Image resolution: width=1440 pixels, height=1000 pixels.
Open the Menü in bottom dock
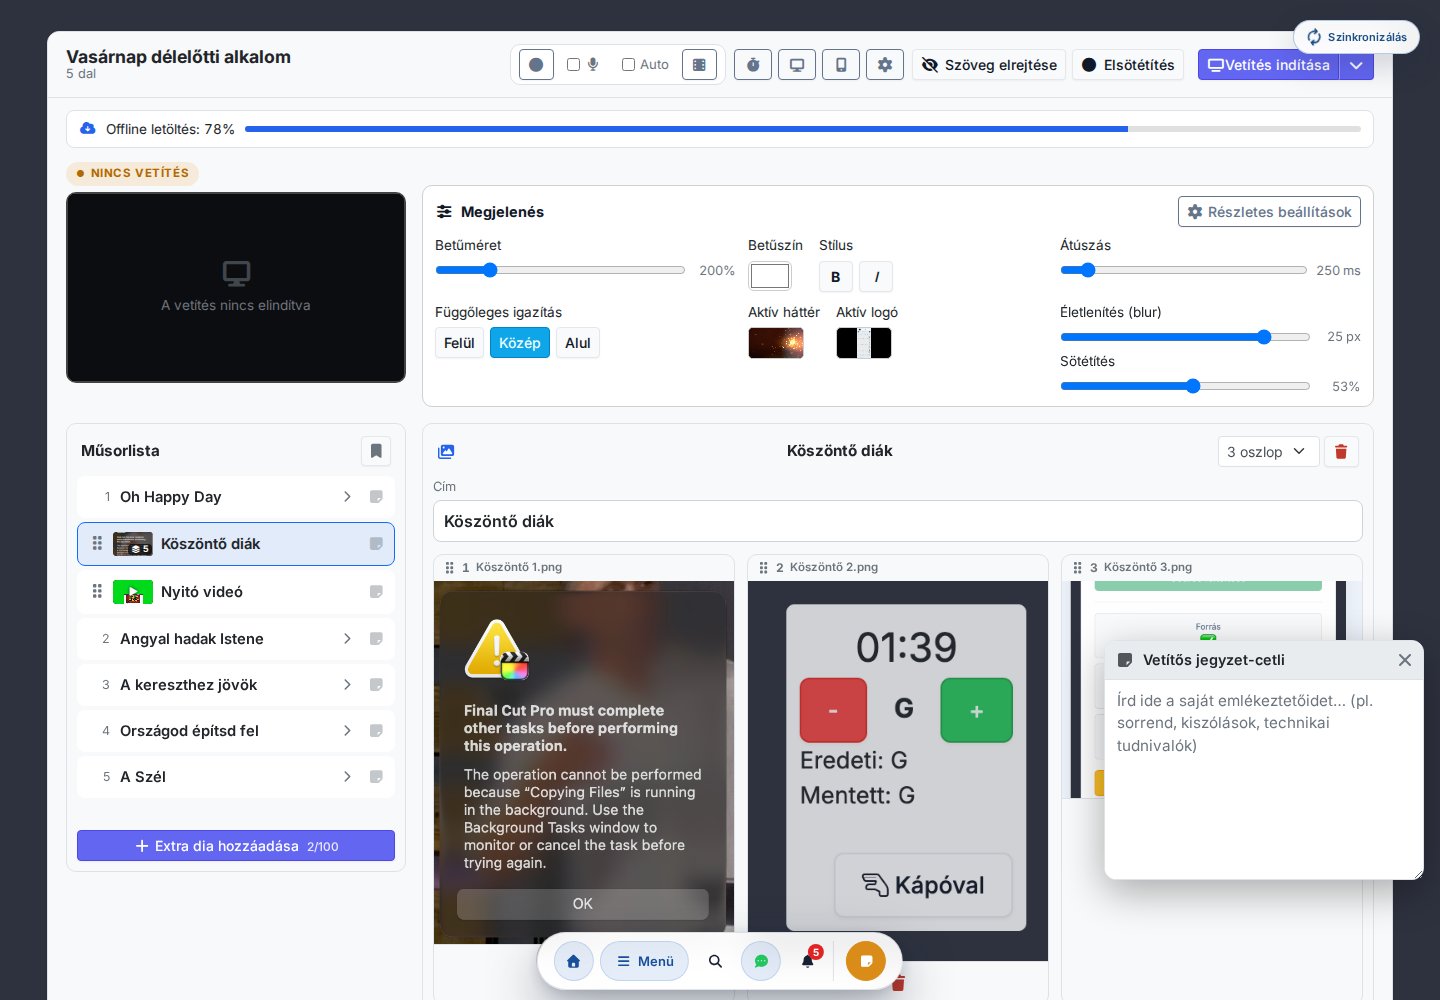645,961
